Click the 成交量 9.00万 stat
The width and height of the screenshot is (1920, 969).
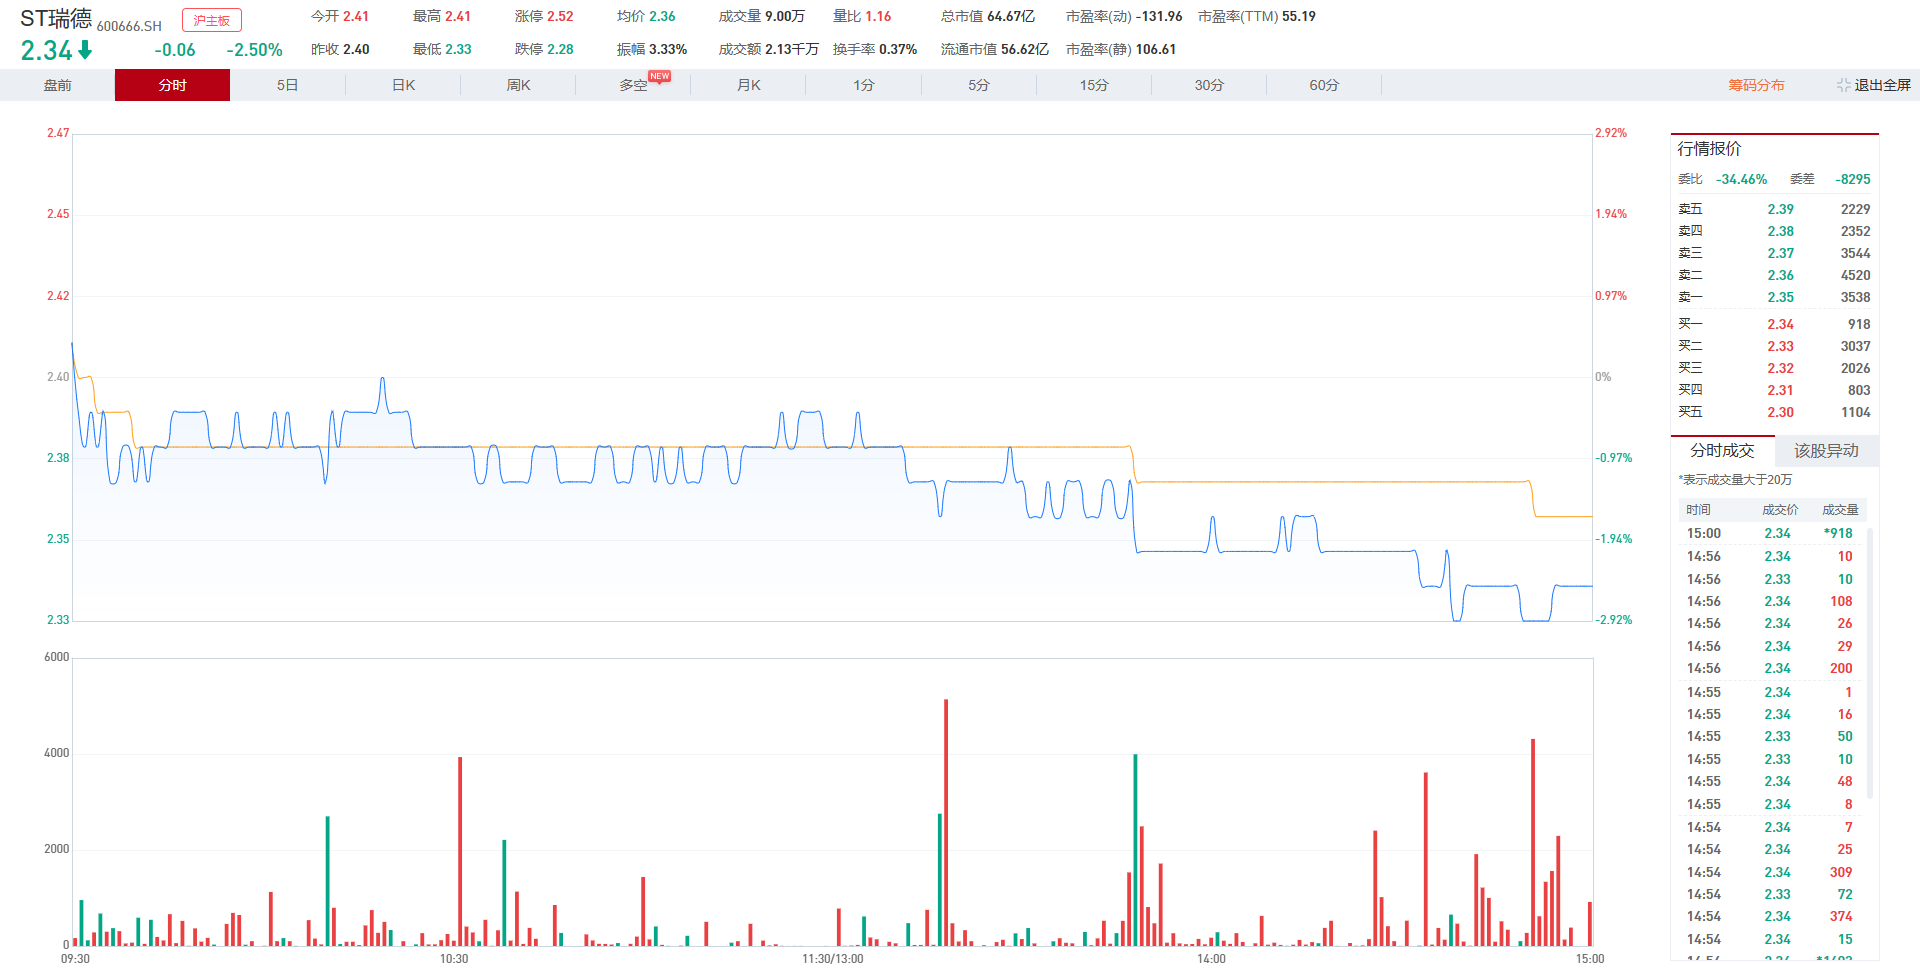click(761, 16)
